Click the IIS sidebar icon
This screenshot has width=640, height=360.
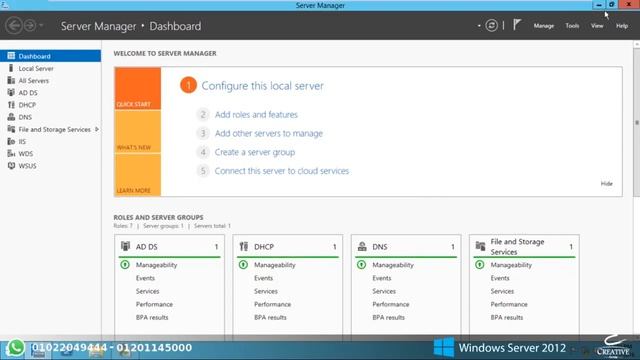pos(11,142)
